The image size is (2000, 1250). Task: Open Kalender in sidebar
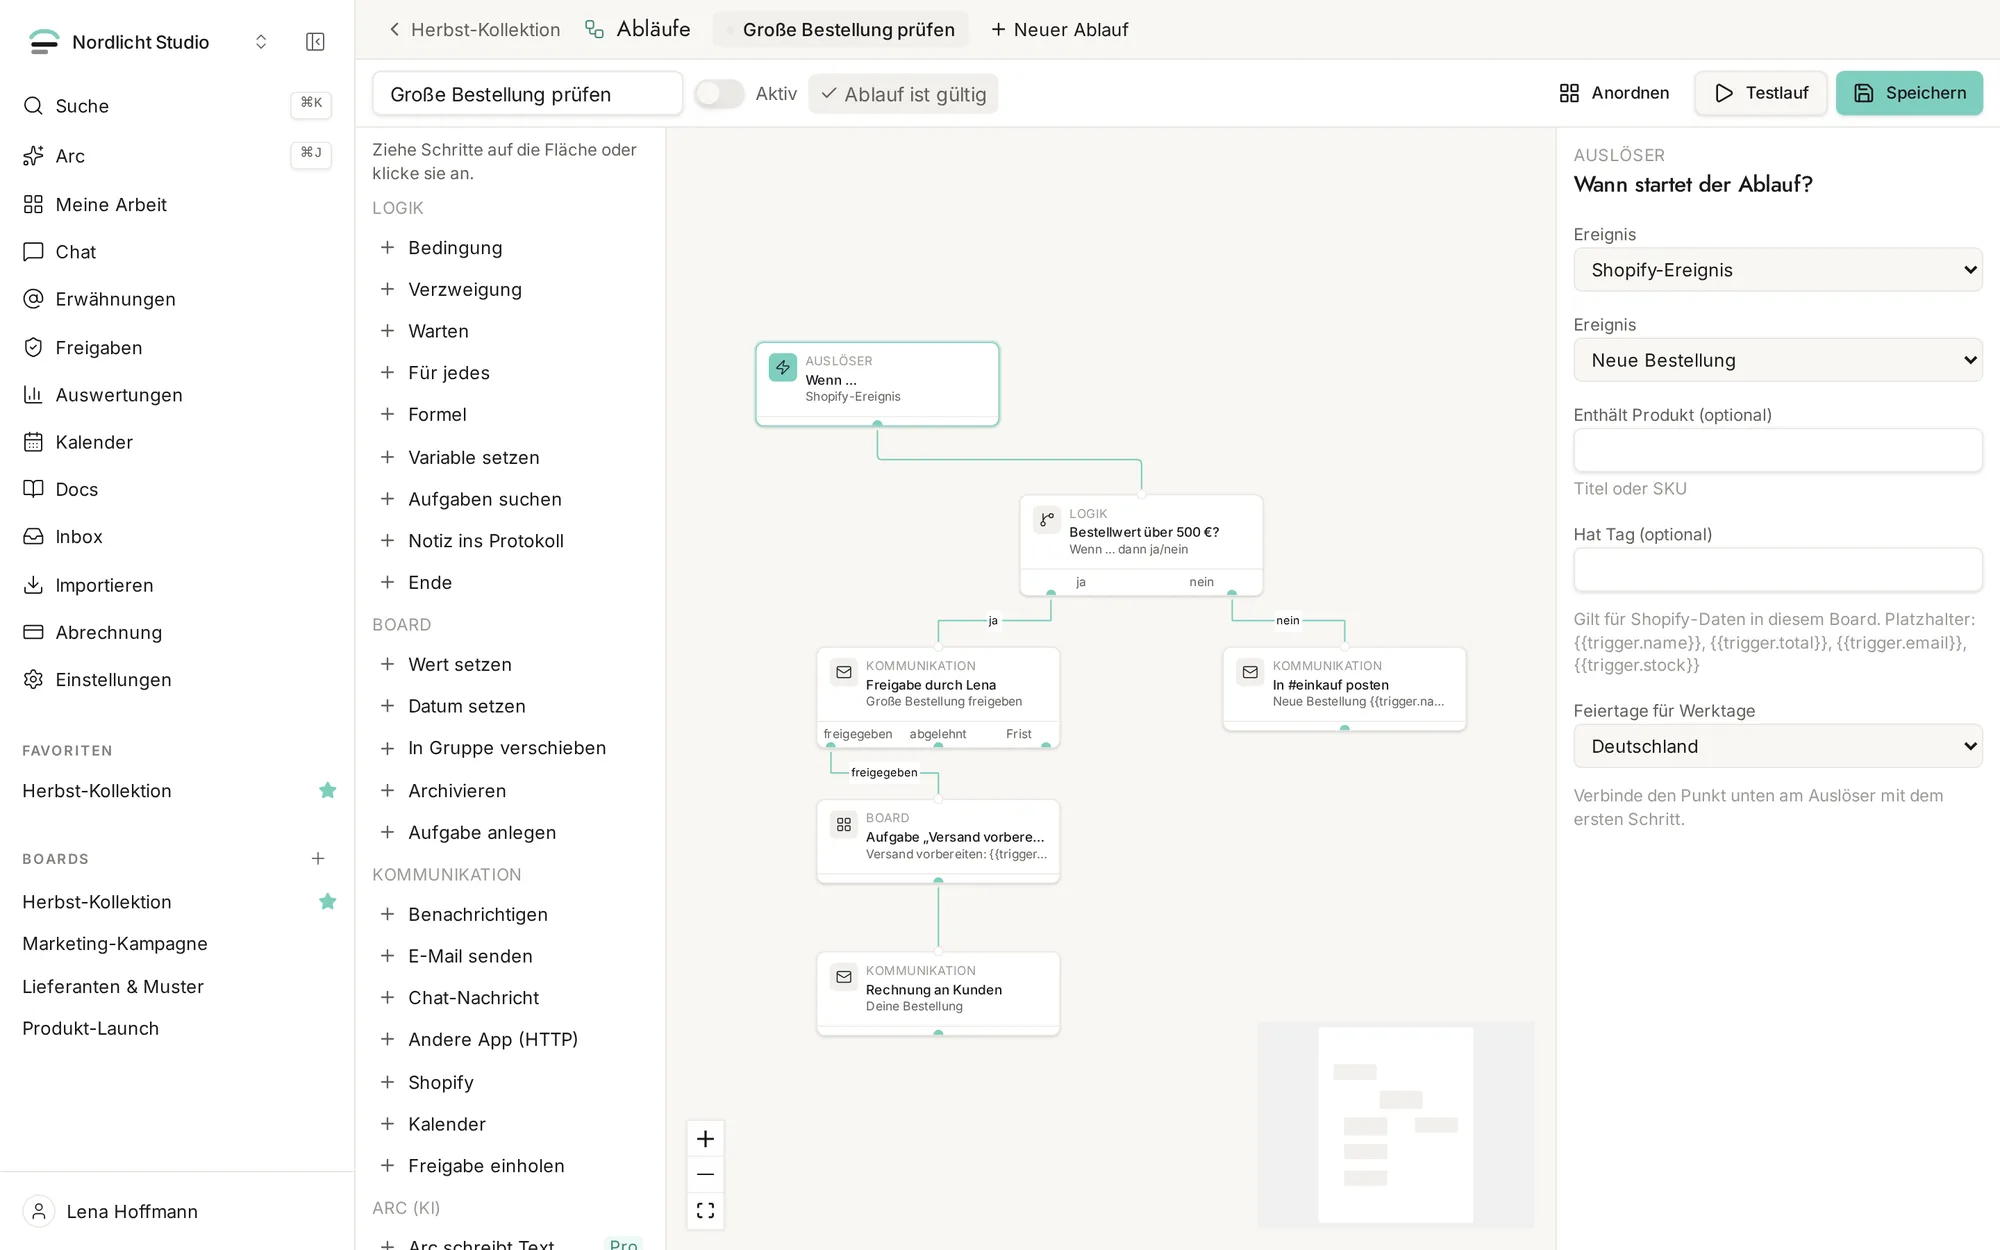177,442
